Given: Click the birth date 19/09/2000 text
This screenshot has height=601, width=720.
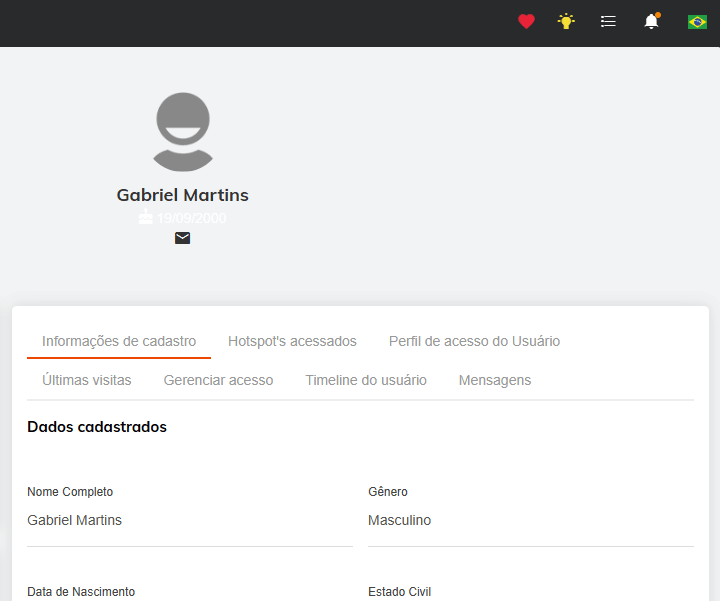Looking at the screenshot, I should (192, 218).
